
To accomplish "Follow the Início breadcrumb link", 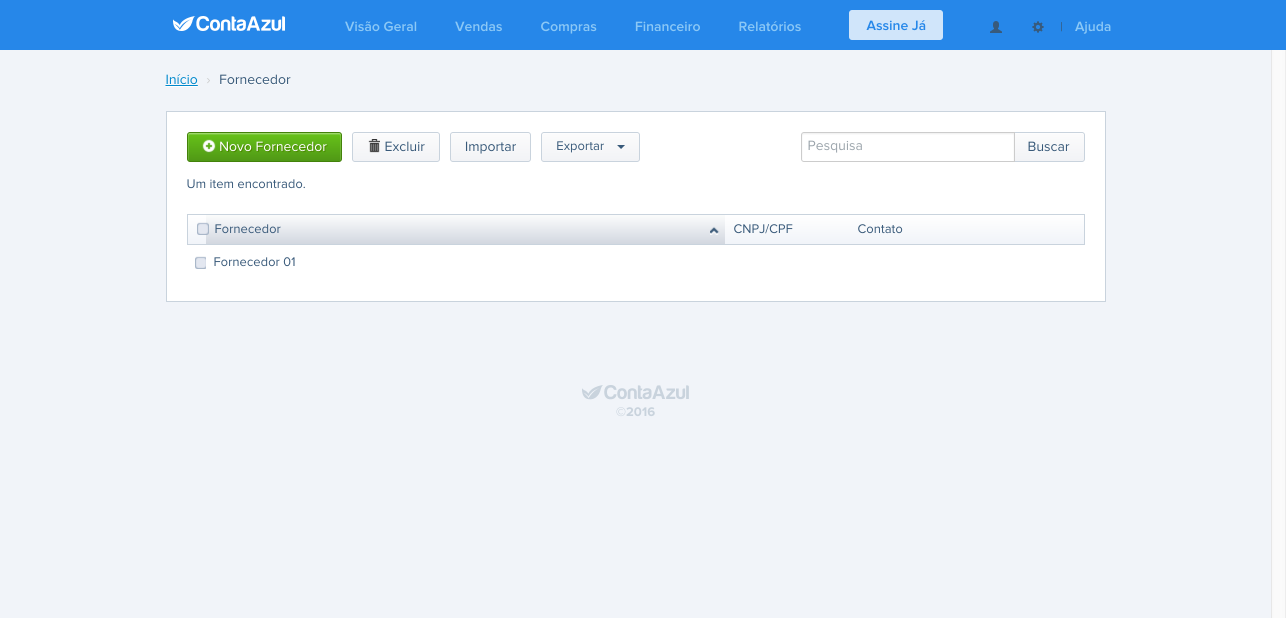I will [x=181, y=79].
